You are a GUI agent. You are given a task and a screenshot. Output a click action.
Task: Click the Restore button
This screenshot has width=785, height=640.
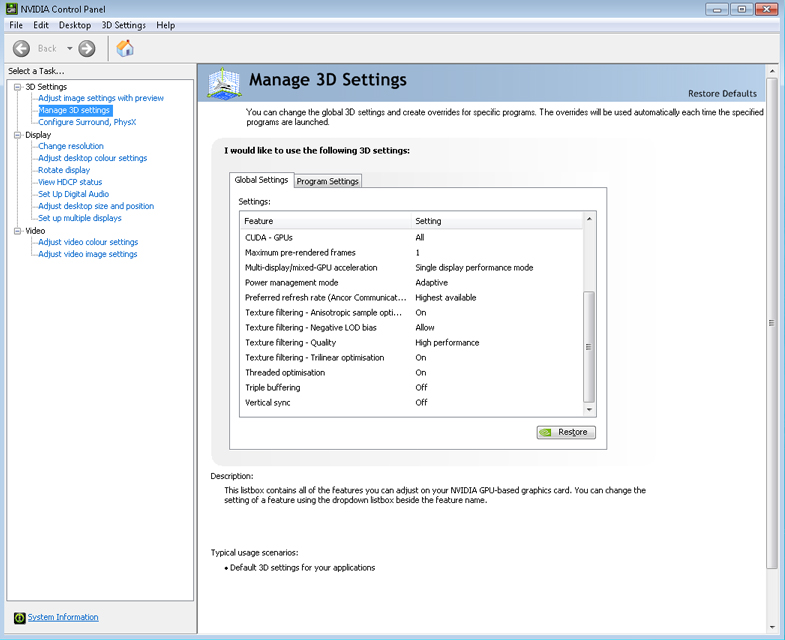(x=566, y=432)
